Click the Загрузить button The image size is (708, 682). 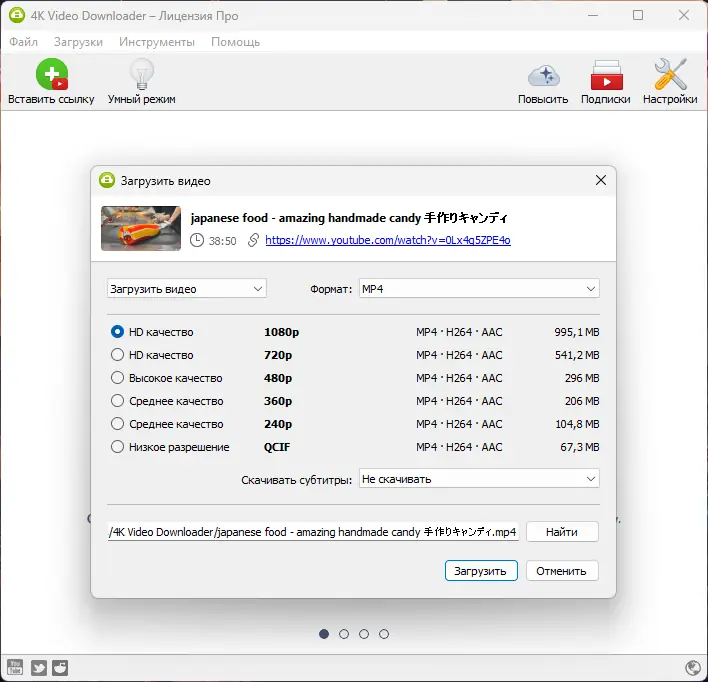coord(481,571)
